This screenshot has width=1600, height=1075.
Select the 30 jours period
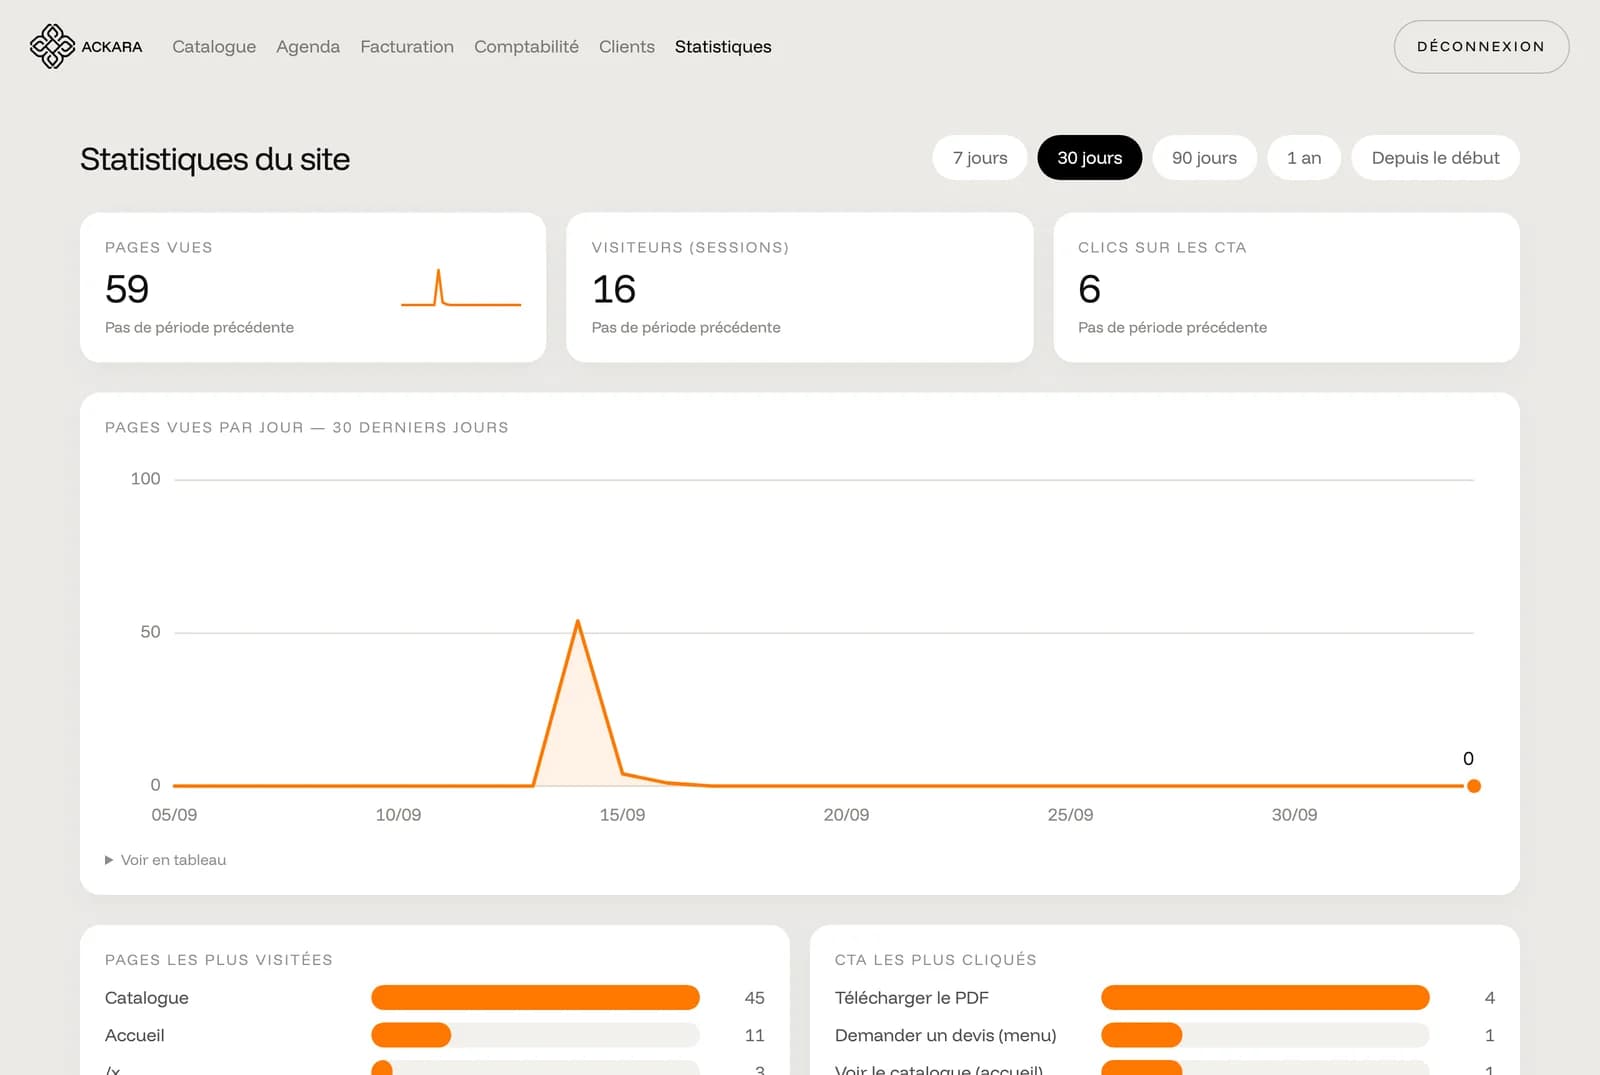(1090, 158)
